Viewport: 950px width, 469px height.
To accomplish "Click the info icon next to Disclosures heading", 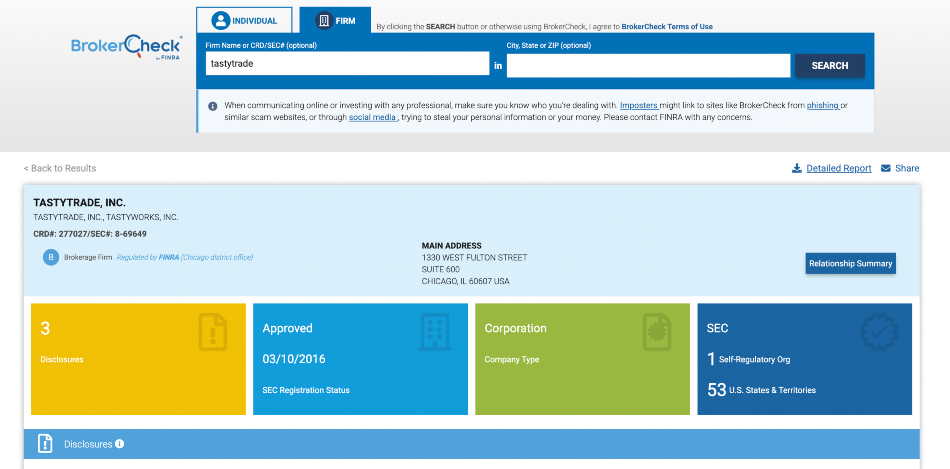I will point(119,444).
